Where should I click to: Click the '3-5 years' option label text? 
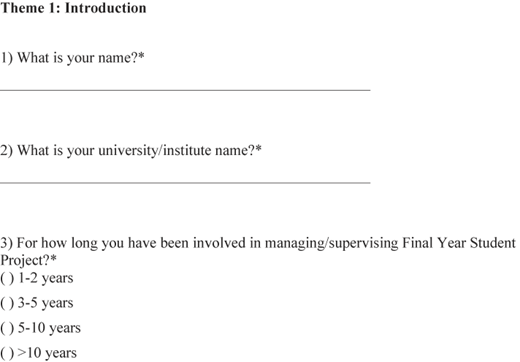coord(45,303)
